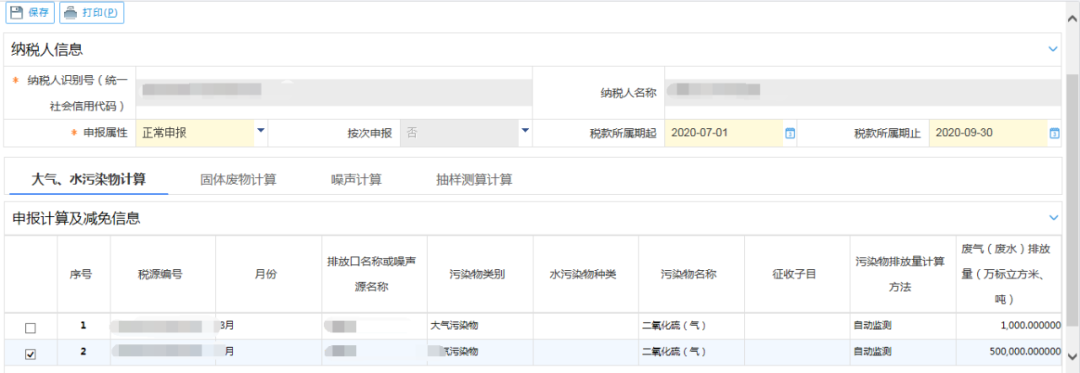Click the 排放口名称或噪声源名称 column header
Screen dimensions: 1080x373
(x=374, y=274)
